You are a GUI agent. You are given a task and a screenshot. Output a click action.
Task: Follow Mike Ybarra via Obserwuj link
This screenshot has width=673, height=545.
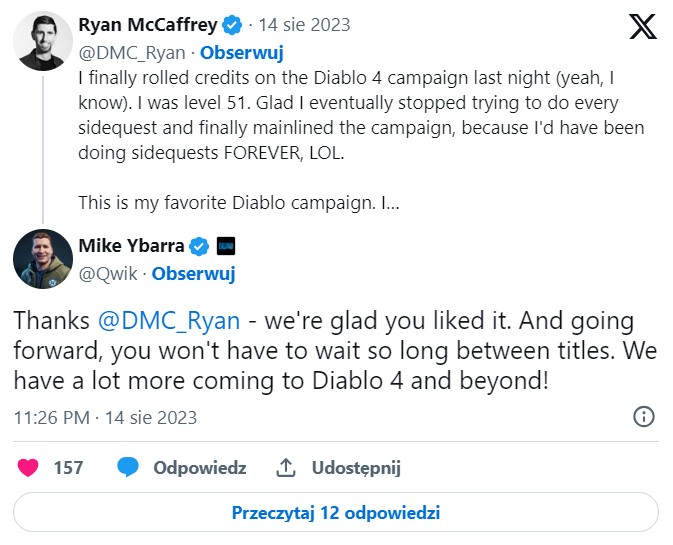coord(193,273)
